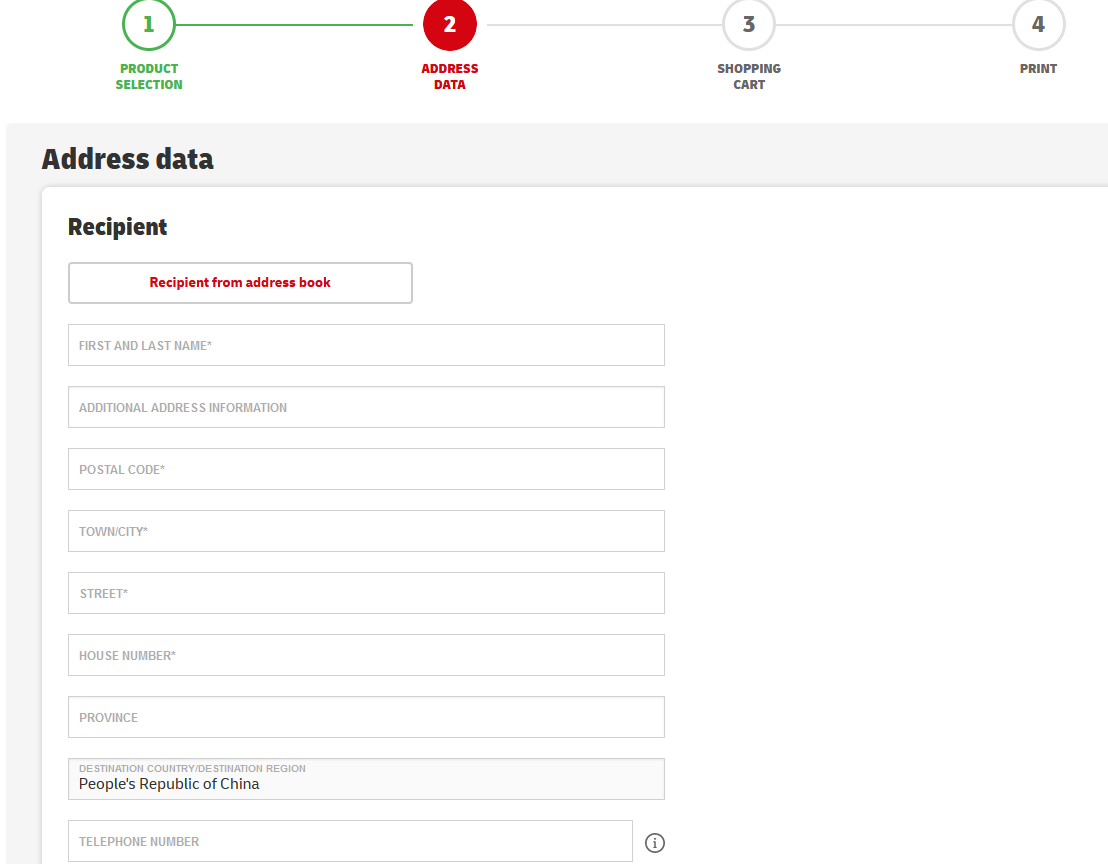Click the Destination Country field showing China
This screenshot has height=864, width=1108.
click(x=366, y=779)
